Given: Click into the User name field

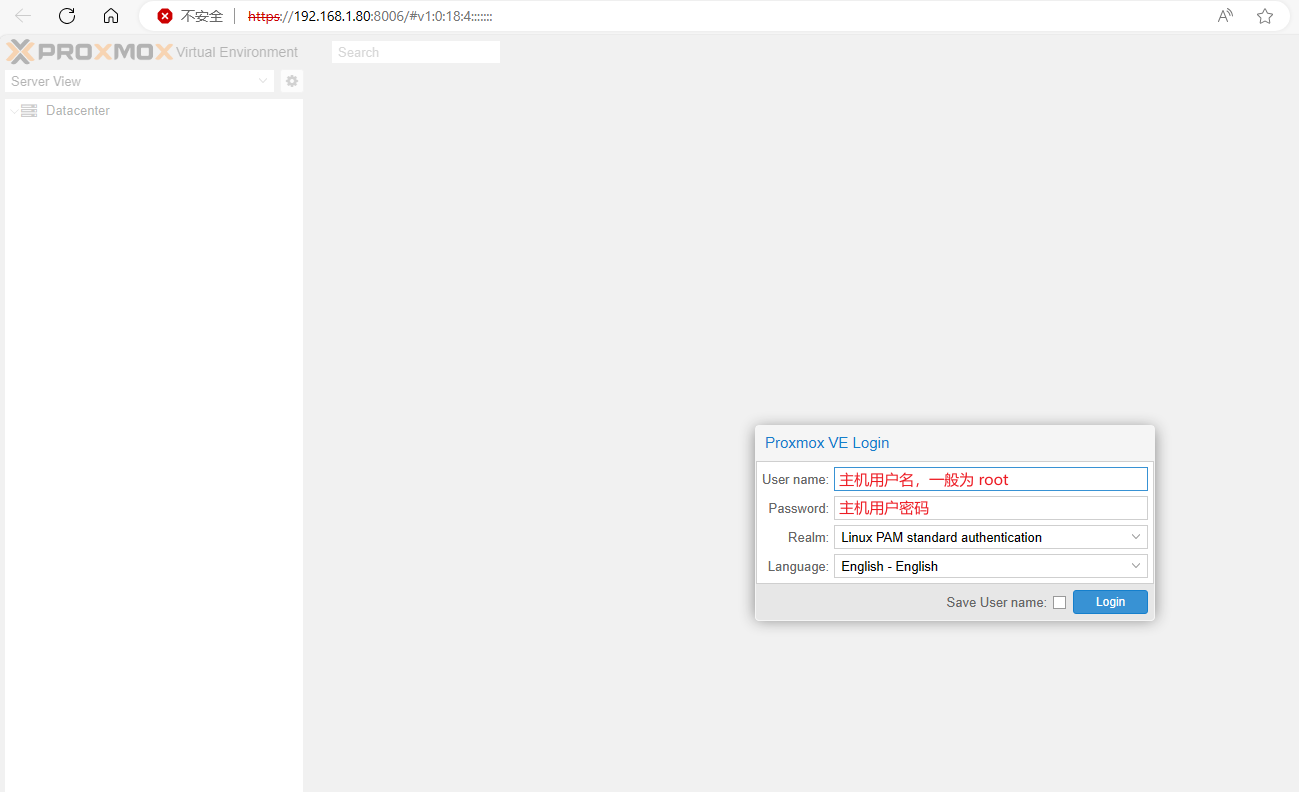Looking at the screenshot, I should (990, 479).
